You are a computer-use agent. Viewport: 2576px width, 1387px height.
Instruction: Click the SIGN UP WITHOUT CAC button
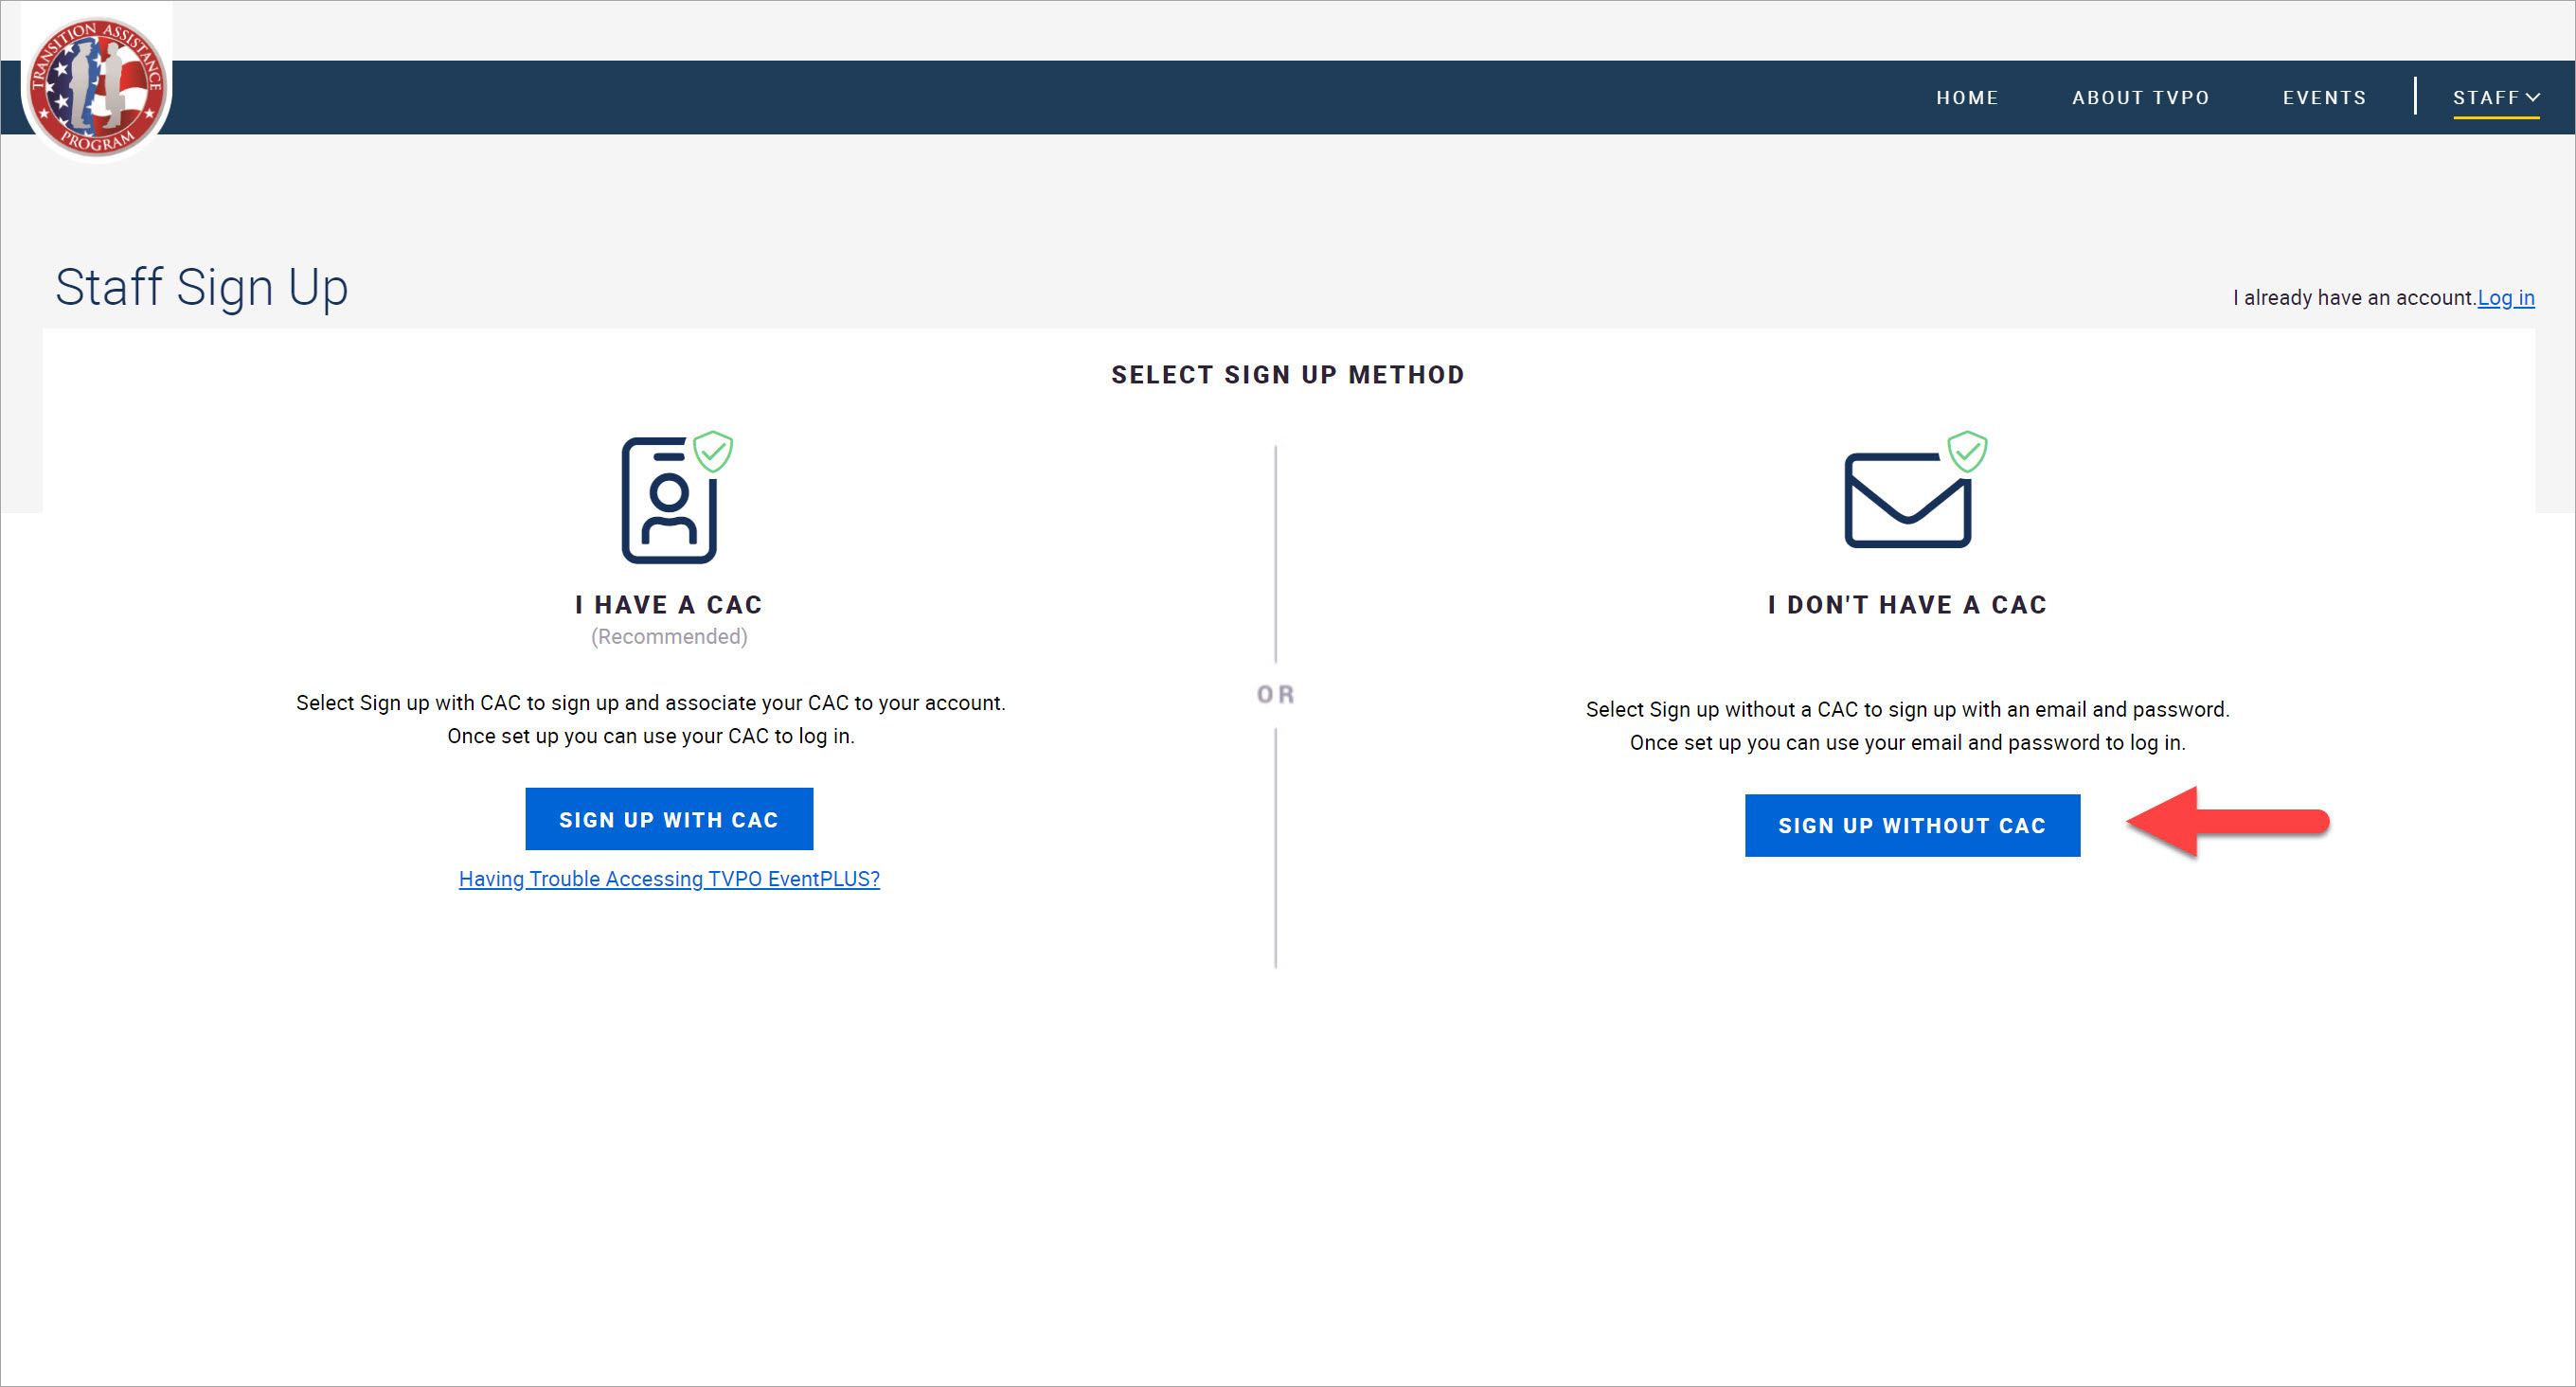tap(1911, 825)
